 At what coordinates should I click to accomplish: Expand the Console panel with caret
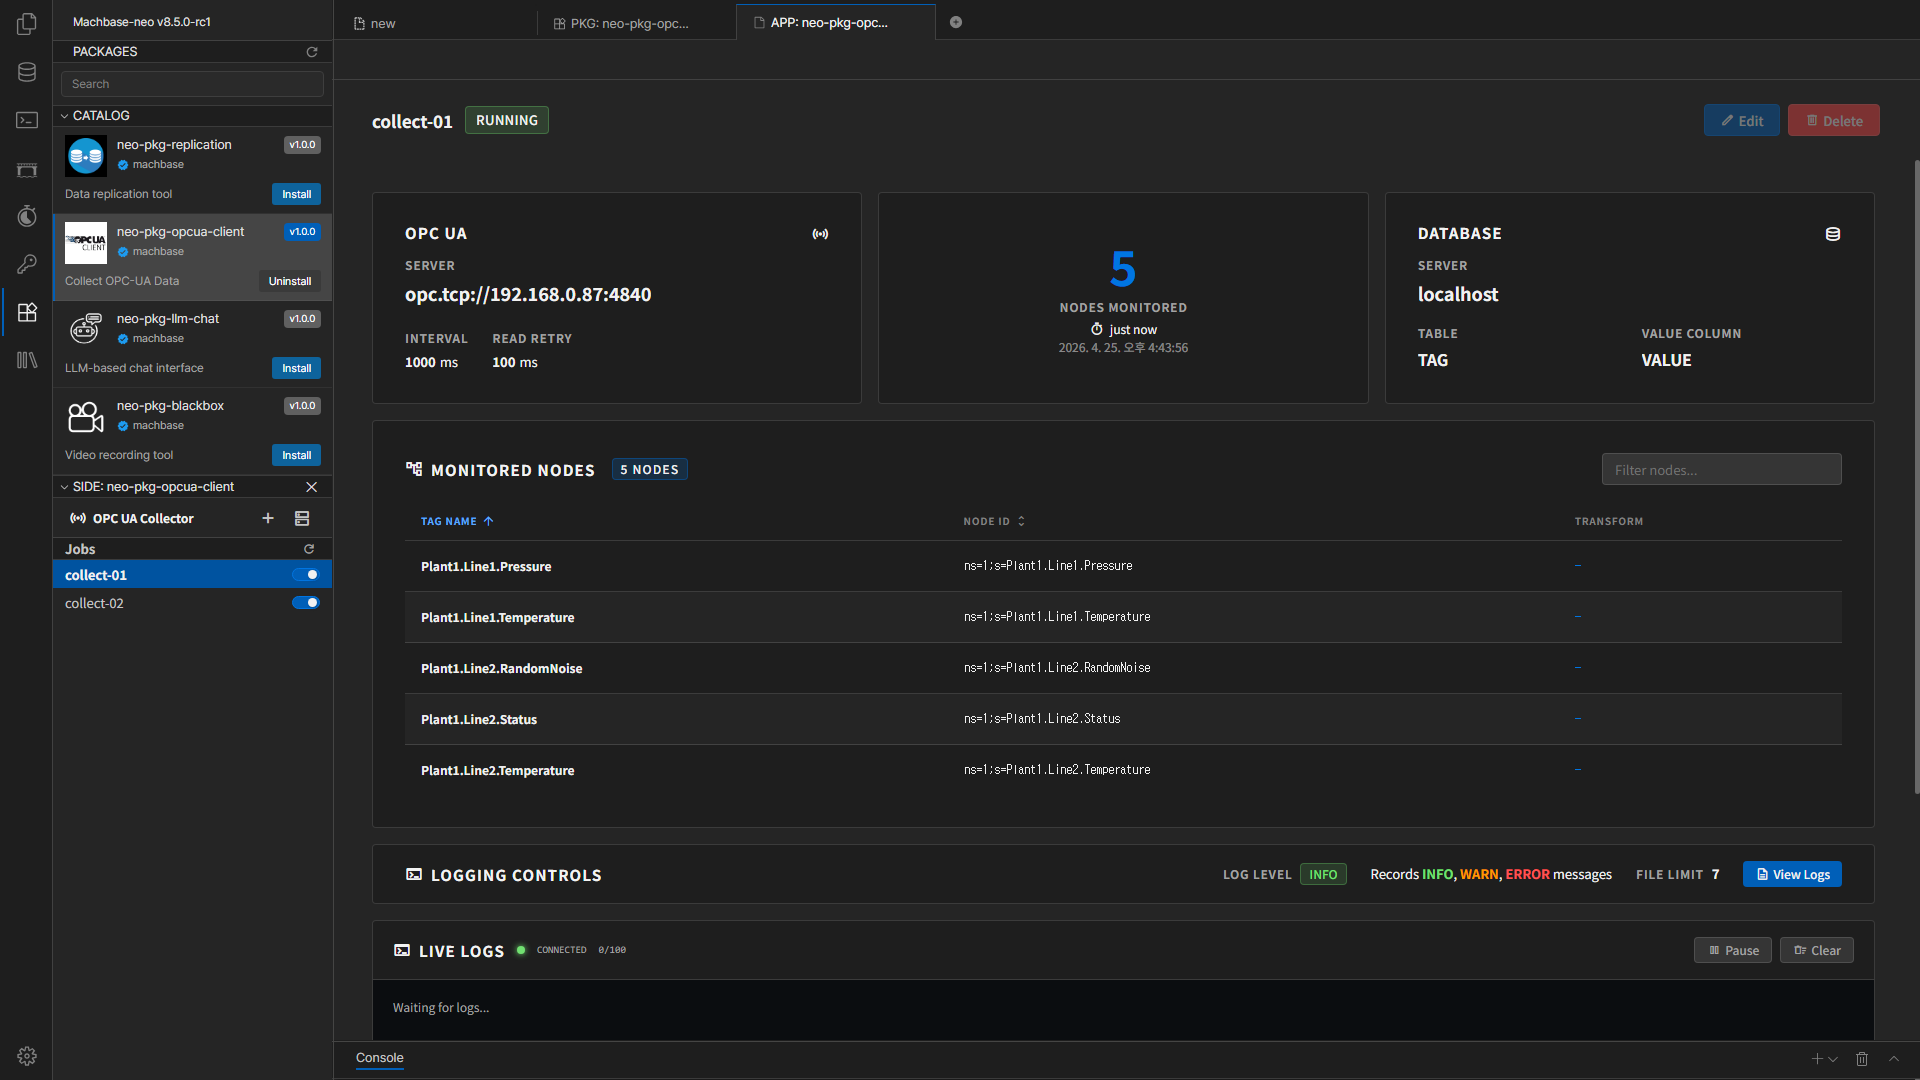tap(1894, 1059)
